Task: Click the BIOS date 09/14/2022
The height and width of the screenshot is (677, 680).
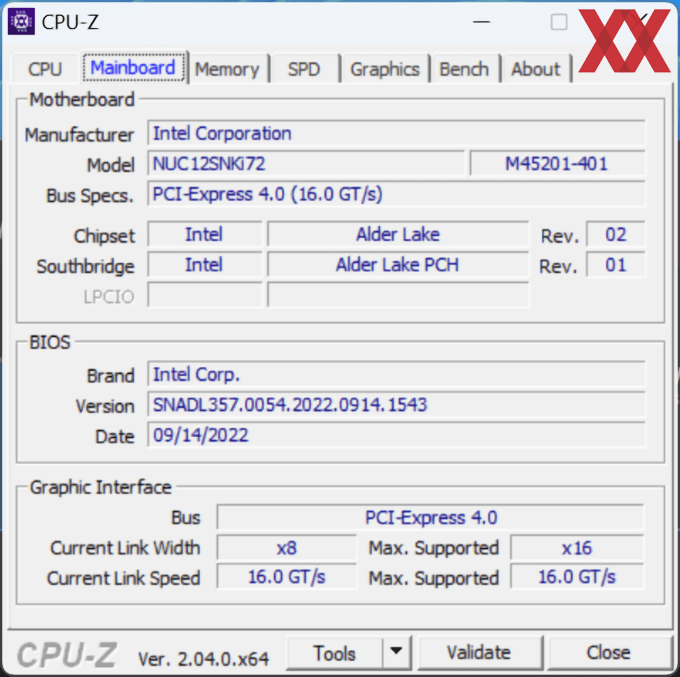Action: pyautogui.click(x=396, y=435)
